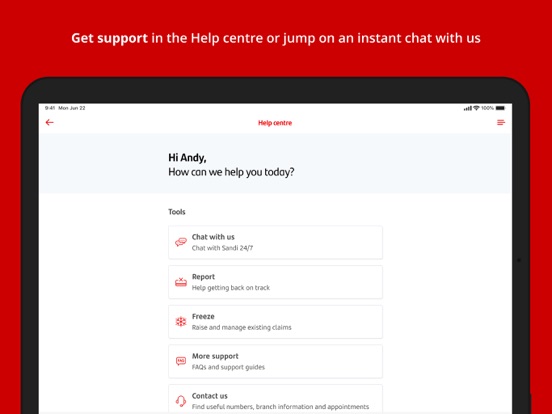The width and height of the screenshot is (552, 414).
Task: Click the 'Mon Jun 22' date
Action: [x=72, y=108]
